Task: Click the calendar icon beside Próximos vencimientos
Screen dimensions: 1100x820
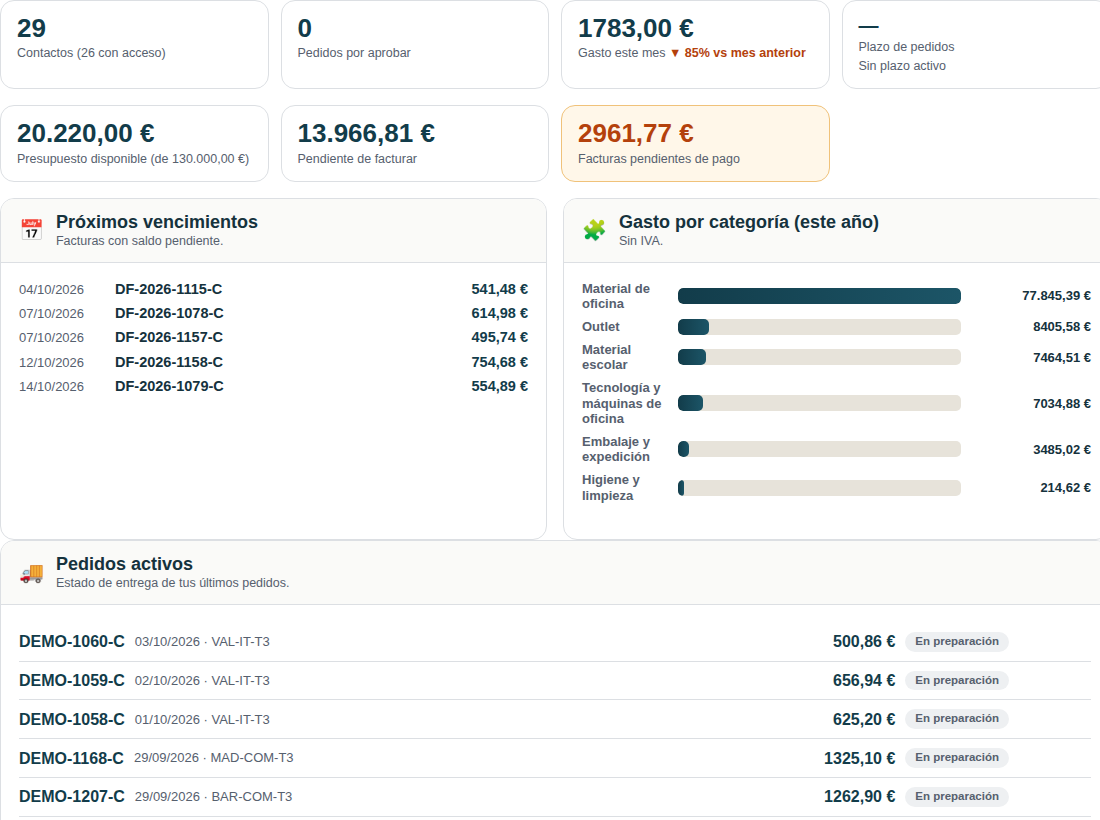Action: [32, 229]
